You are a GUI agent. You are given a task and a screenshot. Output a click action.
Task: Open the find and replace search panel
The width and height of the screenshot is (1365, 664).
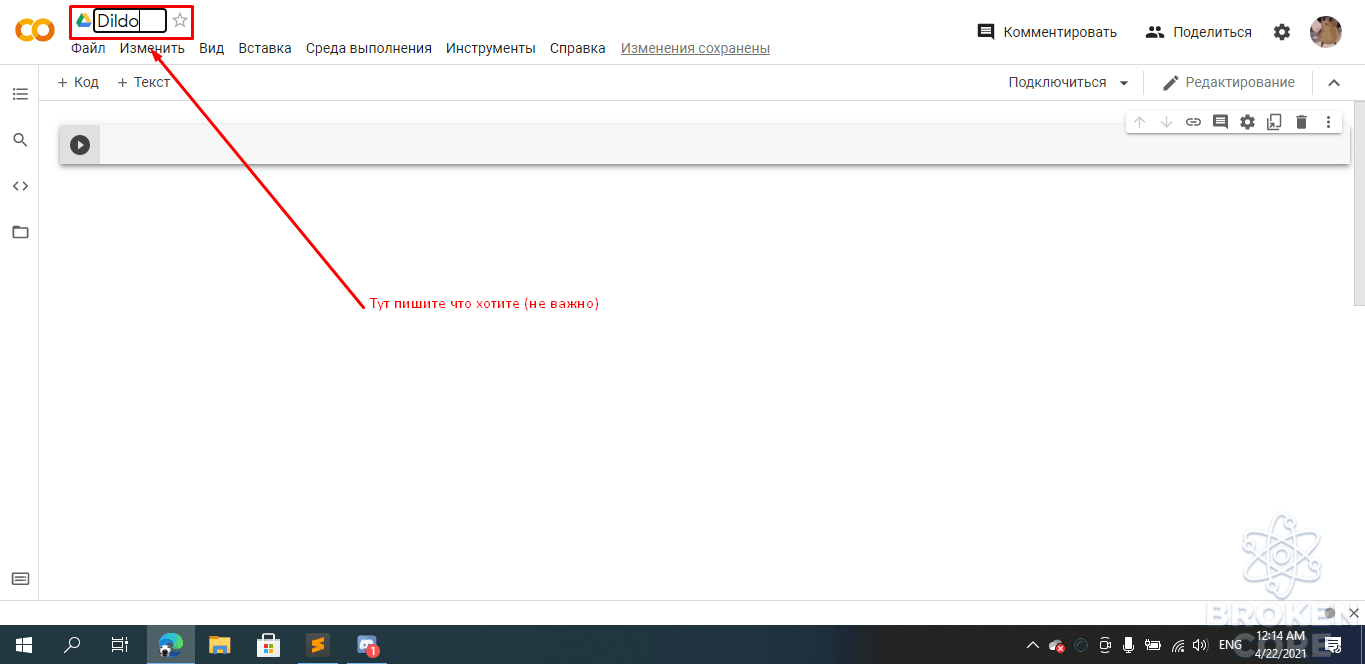click(20, 140)
